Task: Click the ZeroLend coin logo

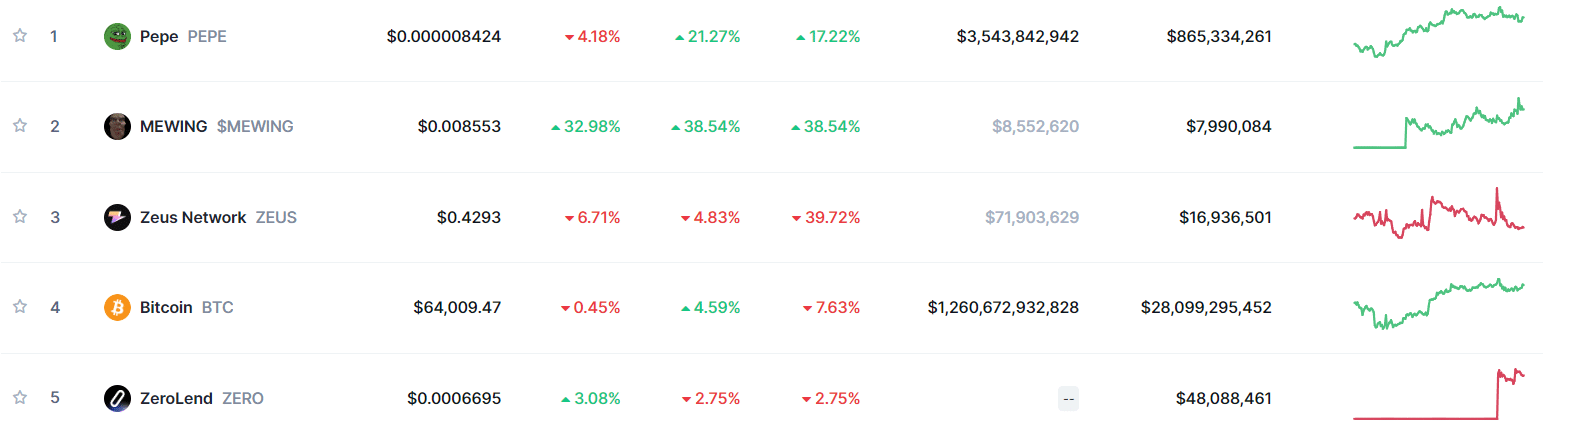Action: coord(117,398)
